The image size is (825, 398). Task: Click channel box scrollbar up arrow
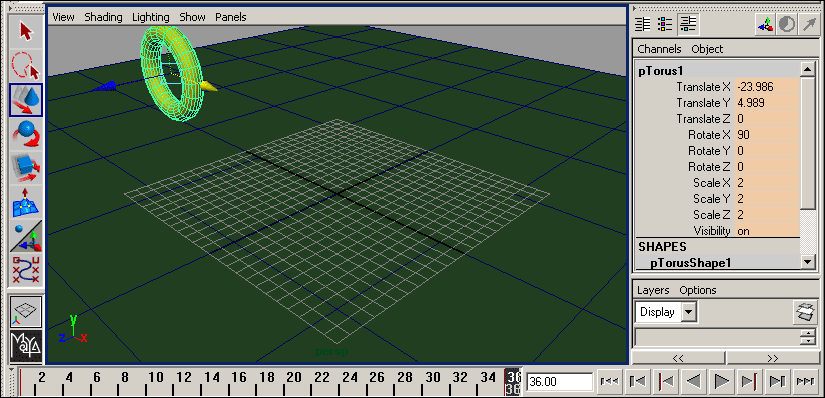[x=807, y=69]
